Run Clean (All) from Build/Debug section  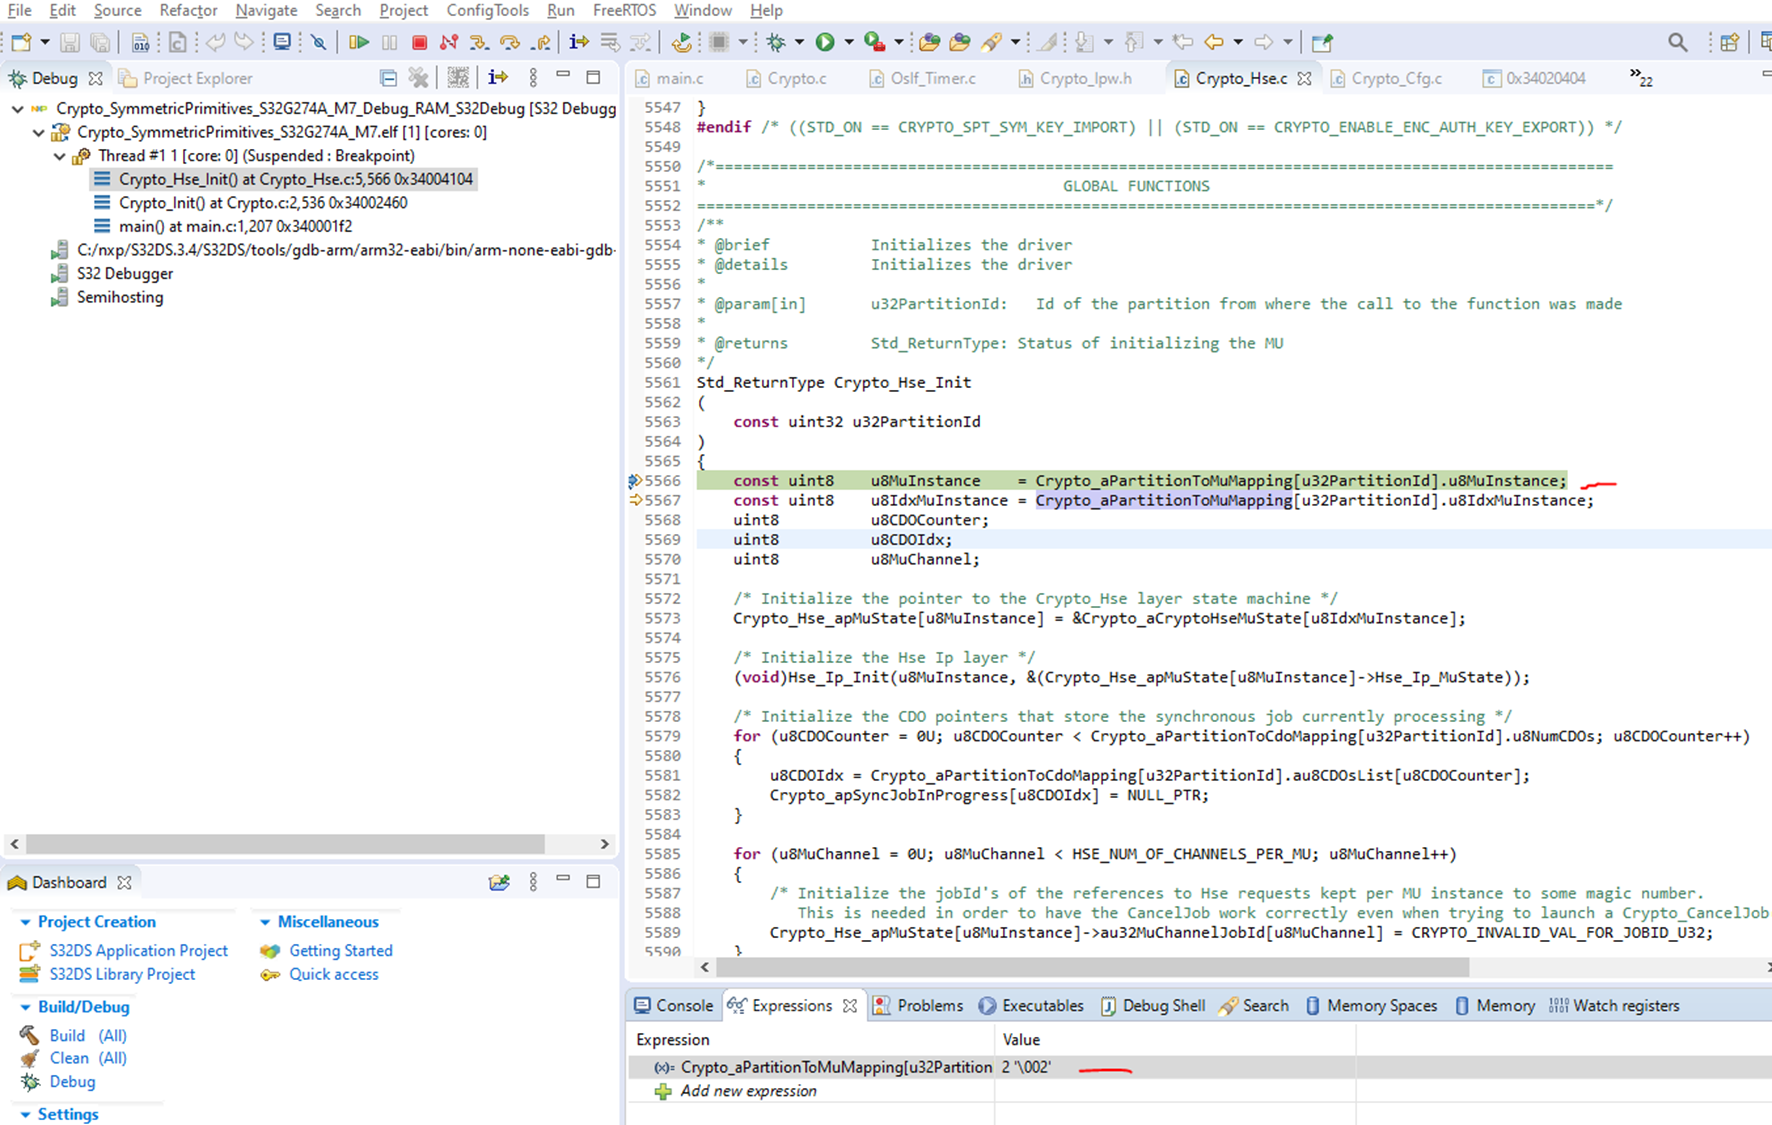point(69,1057)
